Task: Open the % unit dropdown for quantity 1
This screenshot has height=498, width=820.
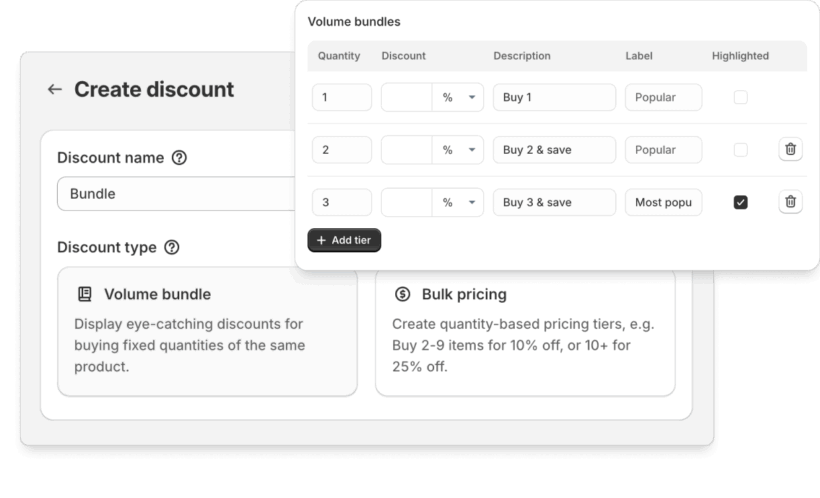Action: point(459,98)
